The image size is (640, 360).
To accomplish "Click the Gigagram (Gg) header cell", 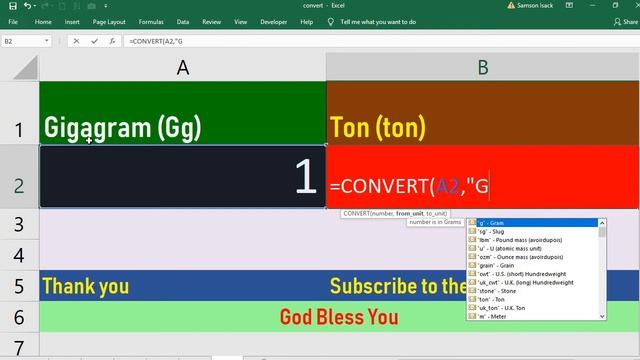I will click(183, 113).
